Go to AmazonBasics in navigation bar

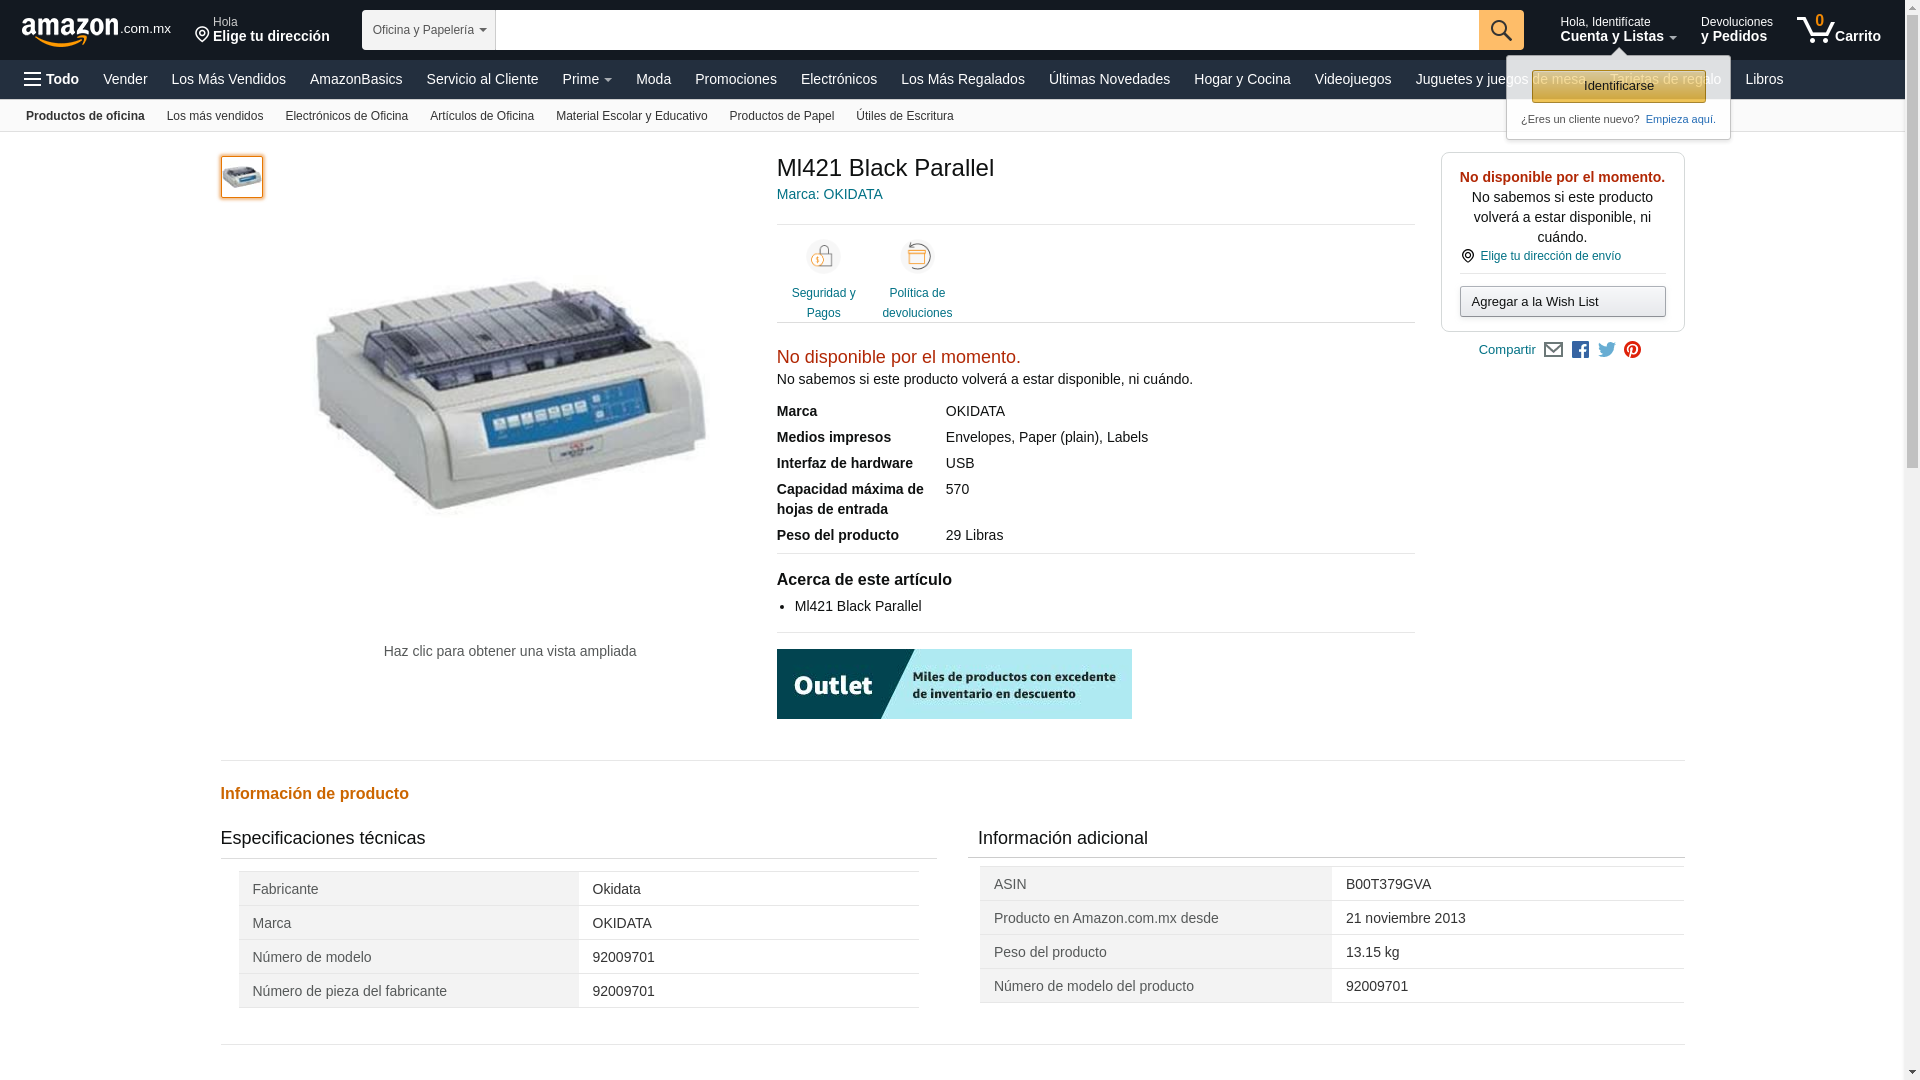click(355, 79)
